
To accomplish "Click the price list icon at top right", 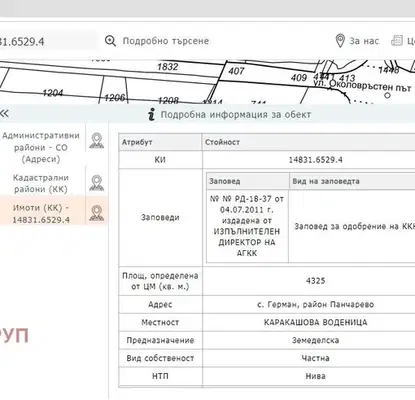I will coord(396,41).
